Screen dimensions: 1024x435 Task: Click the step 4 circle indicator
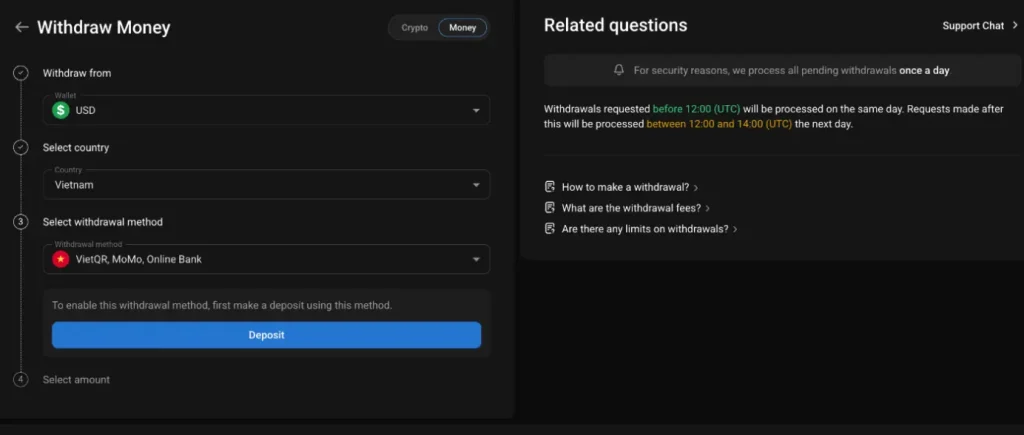pos(21,379)
